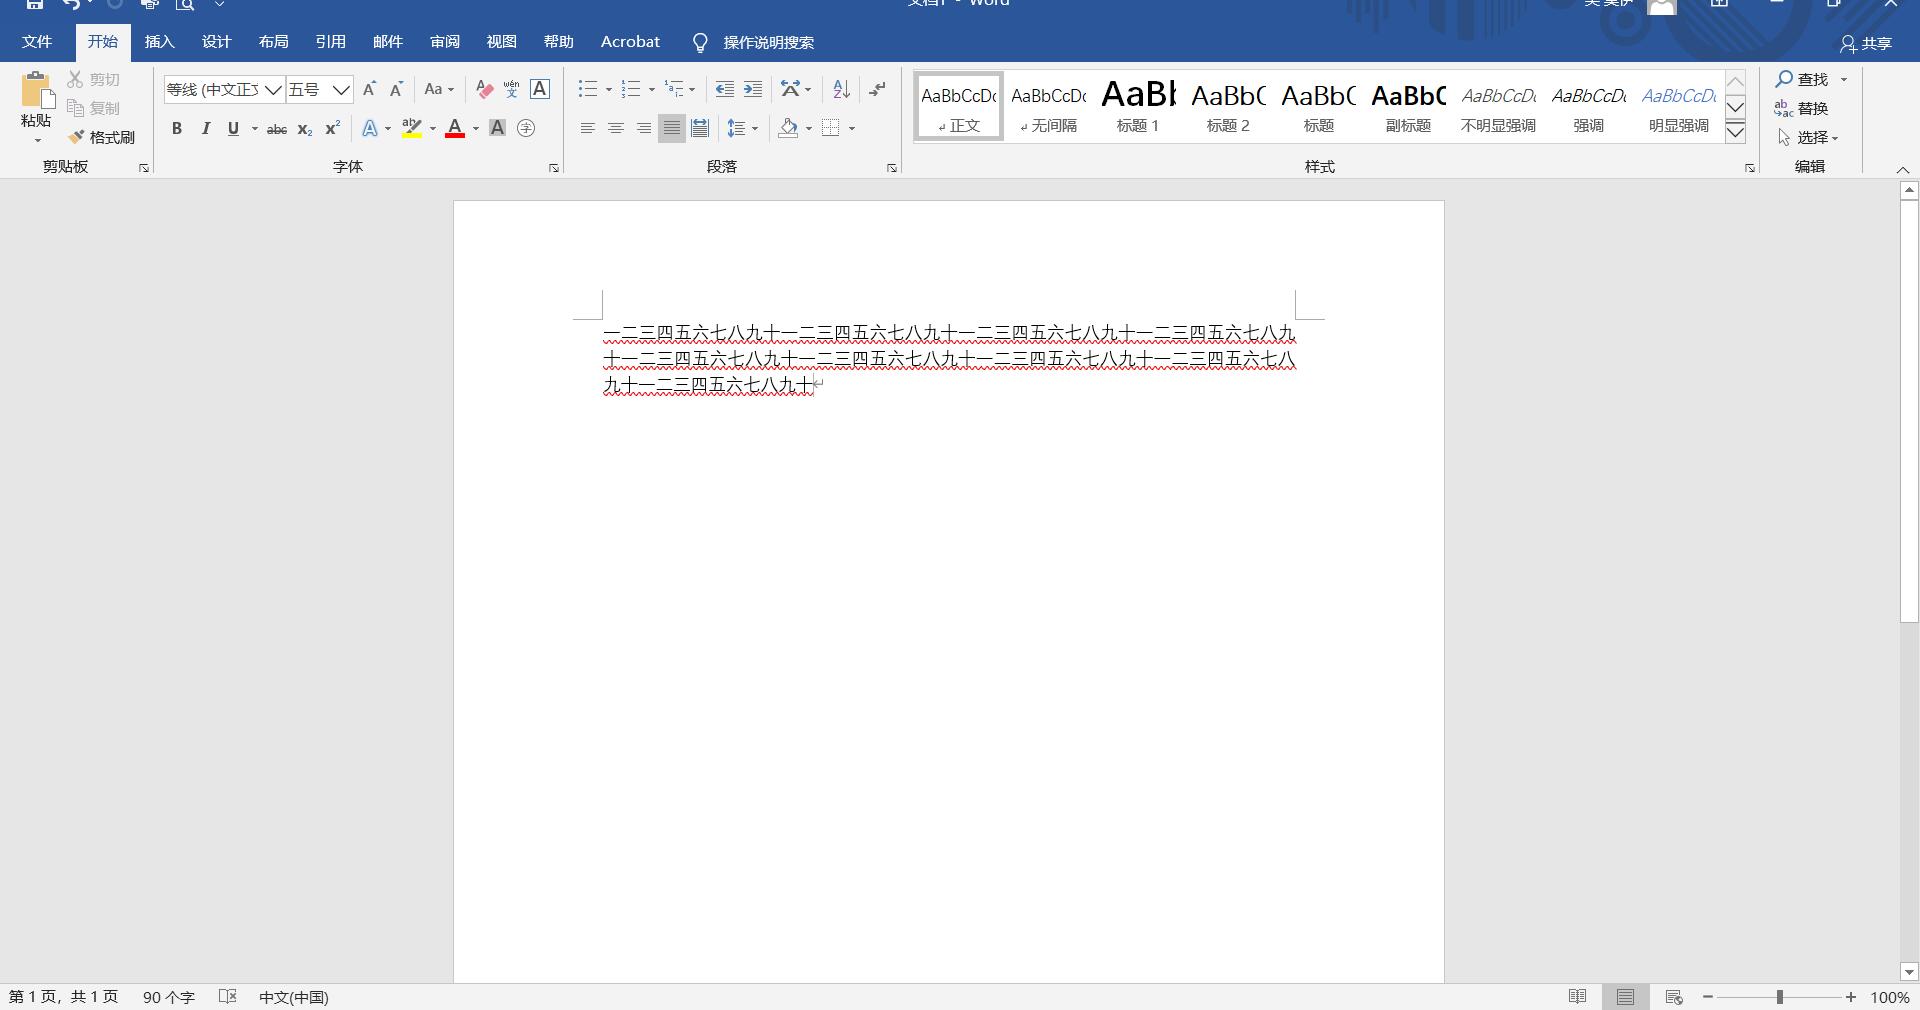Apply distributed alignment (分散对齐)
The image size is (1920, 1010).
pos(700,128)
